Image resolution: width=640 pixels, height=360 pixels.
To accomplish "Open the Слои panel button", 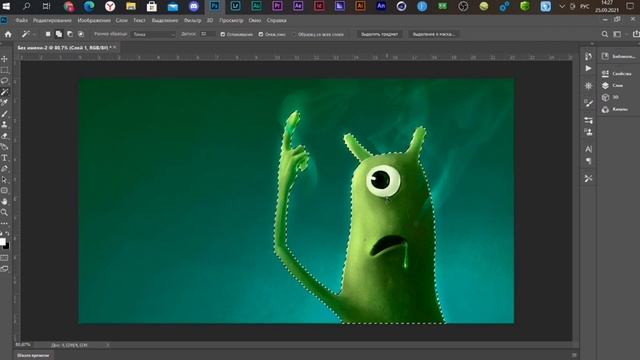I will [x=612, y=85].
